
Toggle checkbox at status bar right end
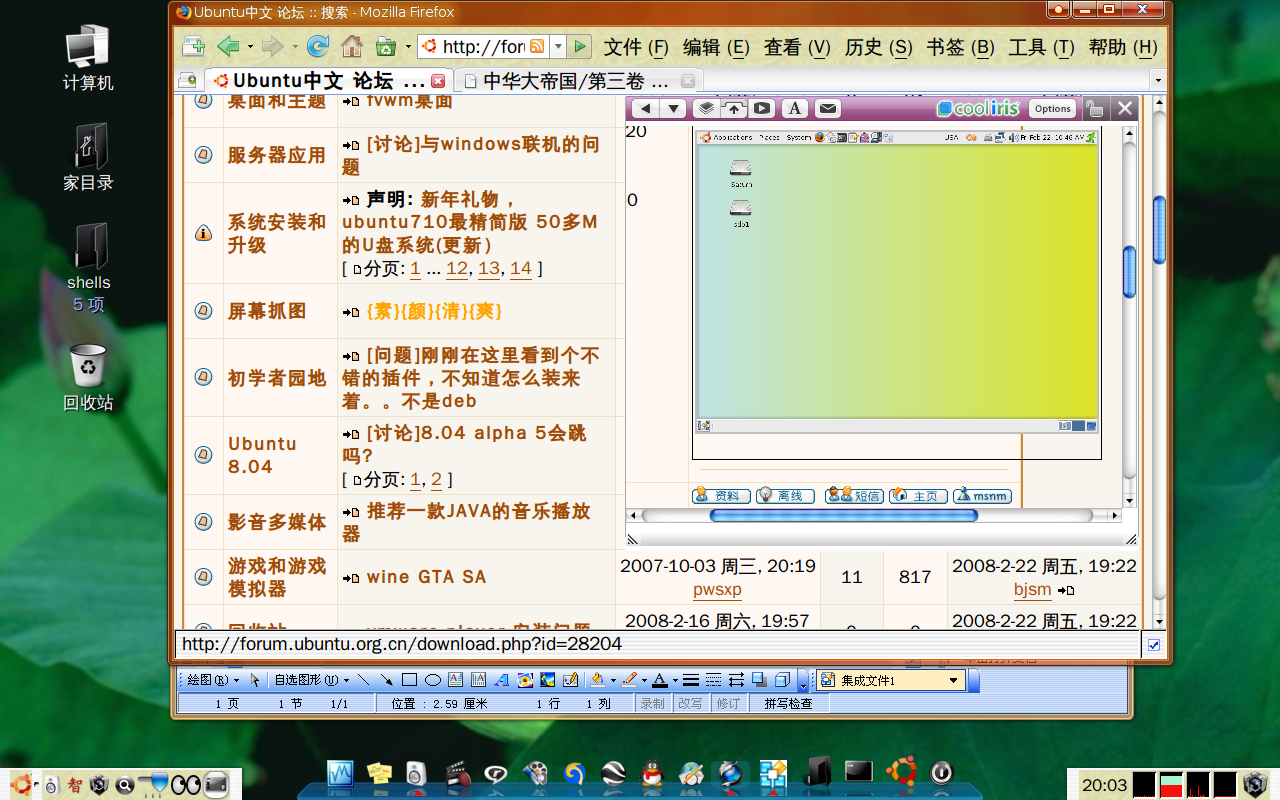click(1154, 645)
